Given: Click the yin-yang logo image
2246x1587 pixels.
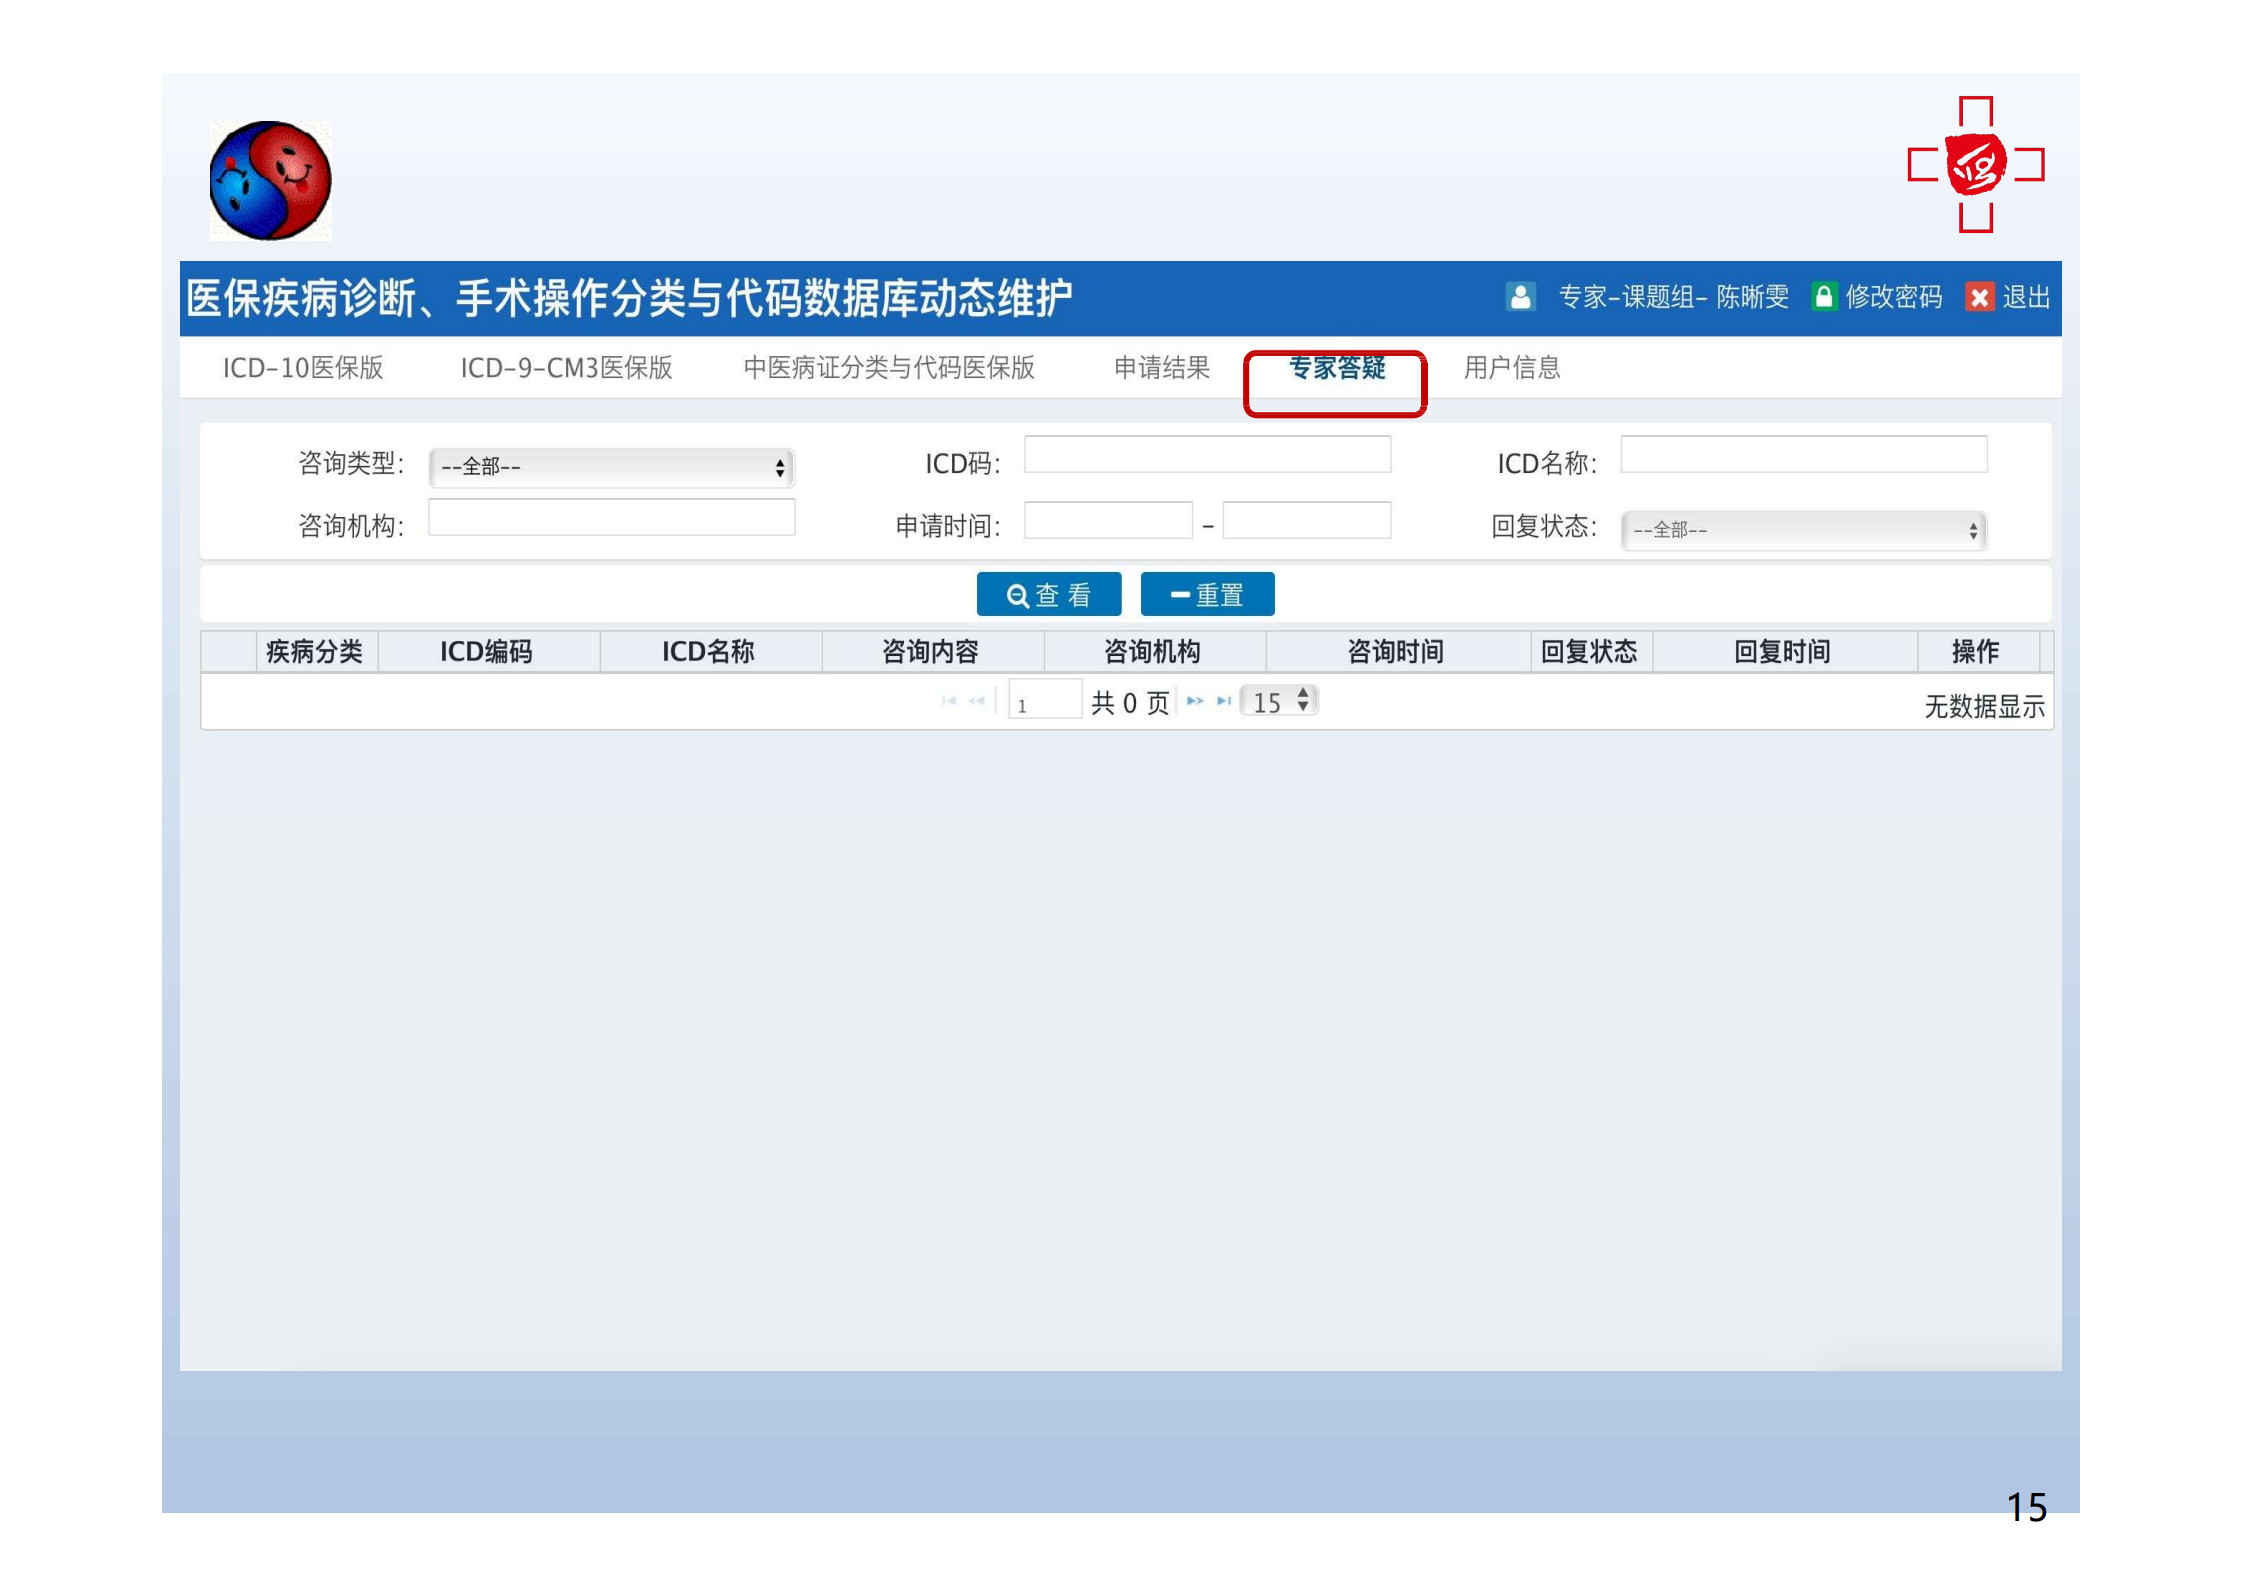Looking at the screenshot, I should tap(270, 181).
